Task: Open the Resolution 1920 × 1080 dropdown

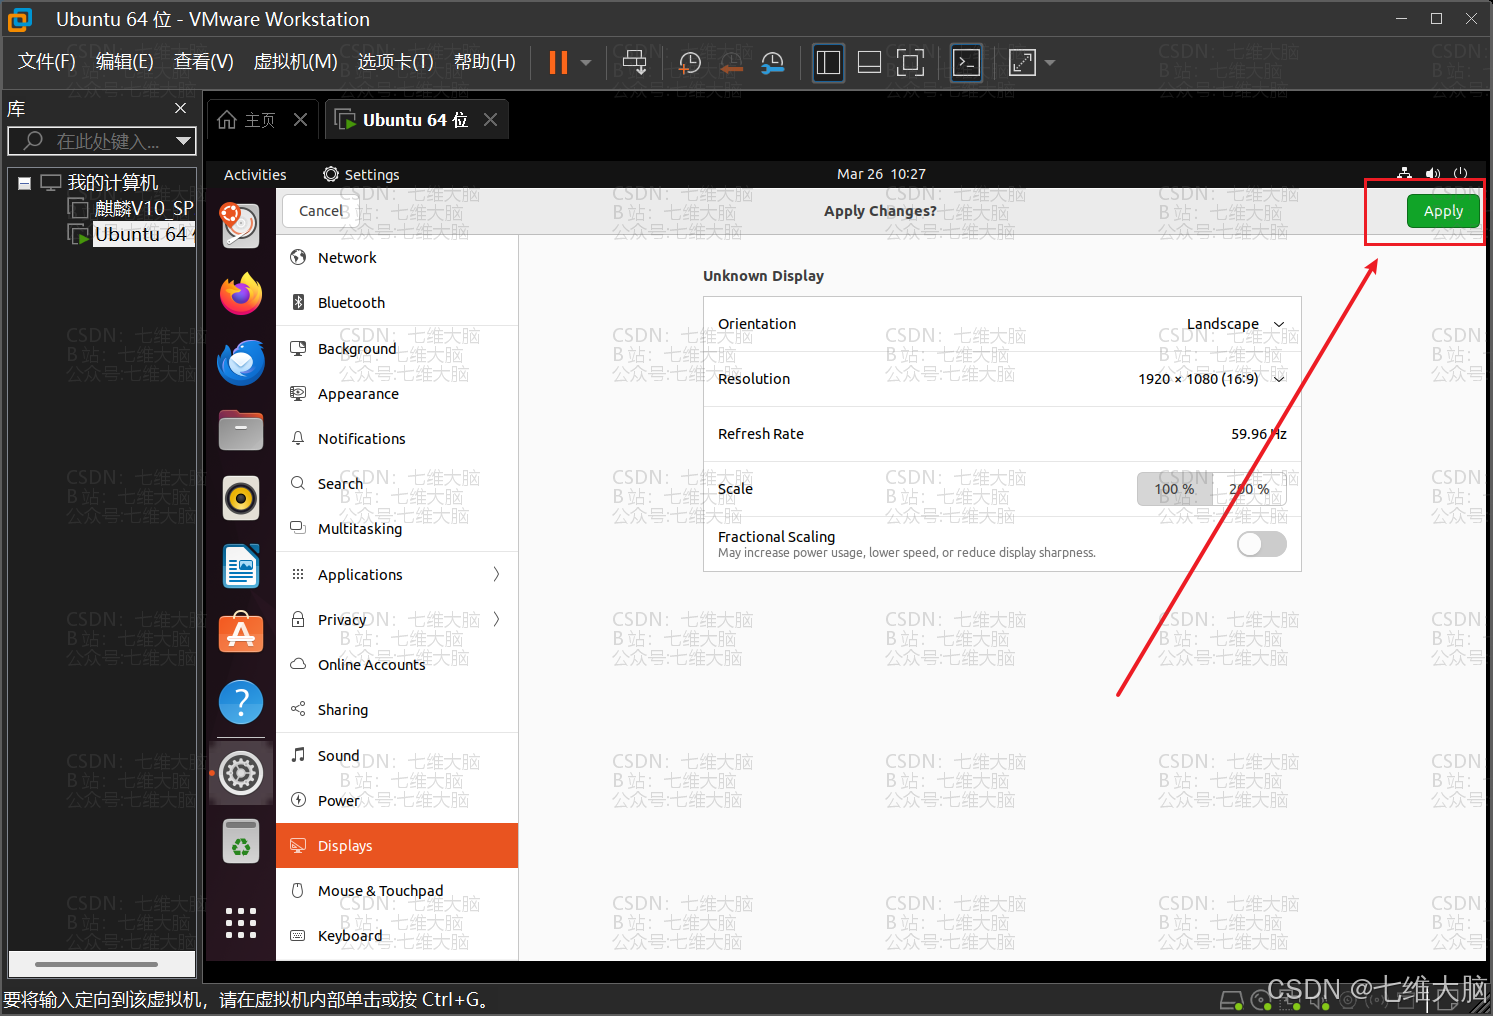Action: [x=1211, y=379]
